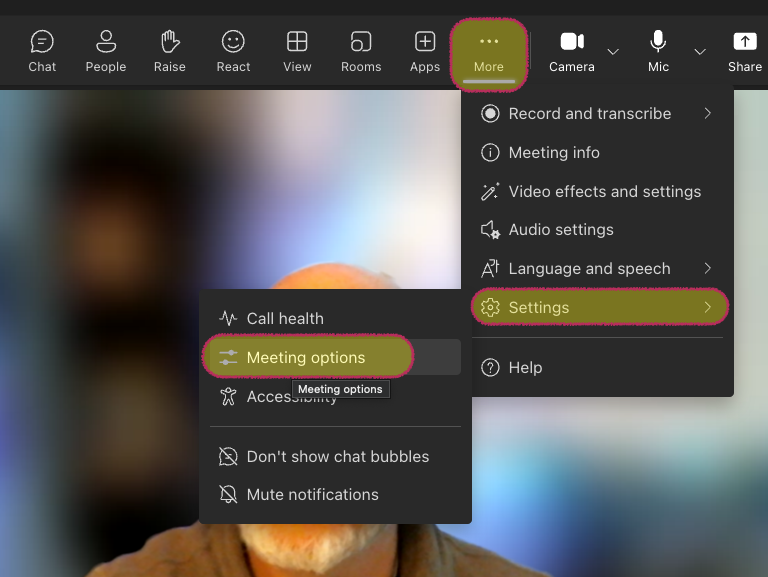
Task: Open the React emoji picker
Action: point(233,51)
